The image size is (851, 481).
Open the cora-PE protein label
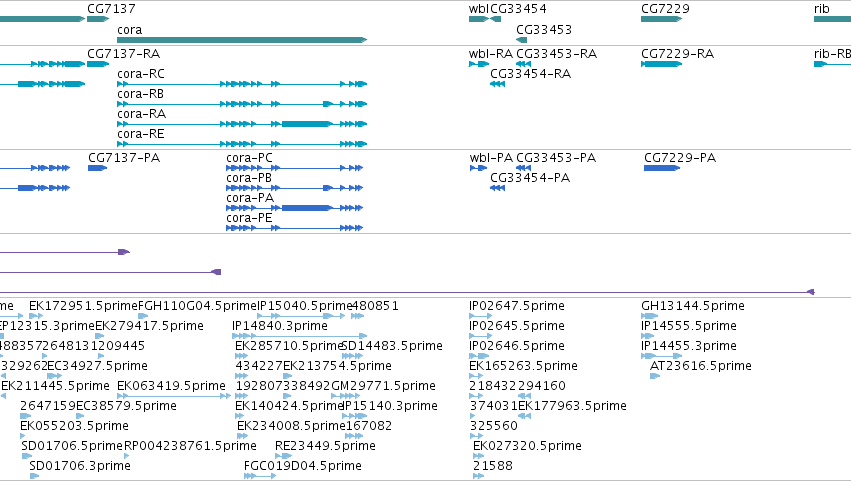click(x=249, y=218)
